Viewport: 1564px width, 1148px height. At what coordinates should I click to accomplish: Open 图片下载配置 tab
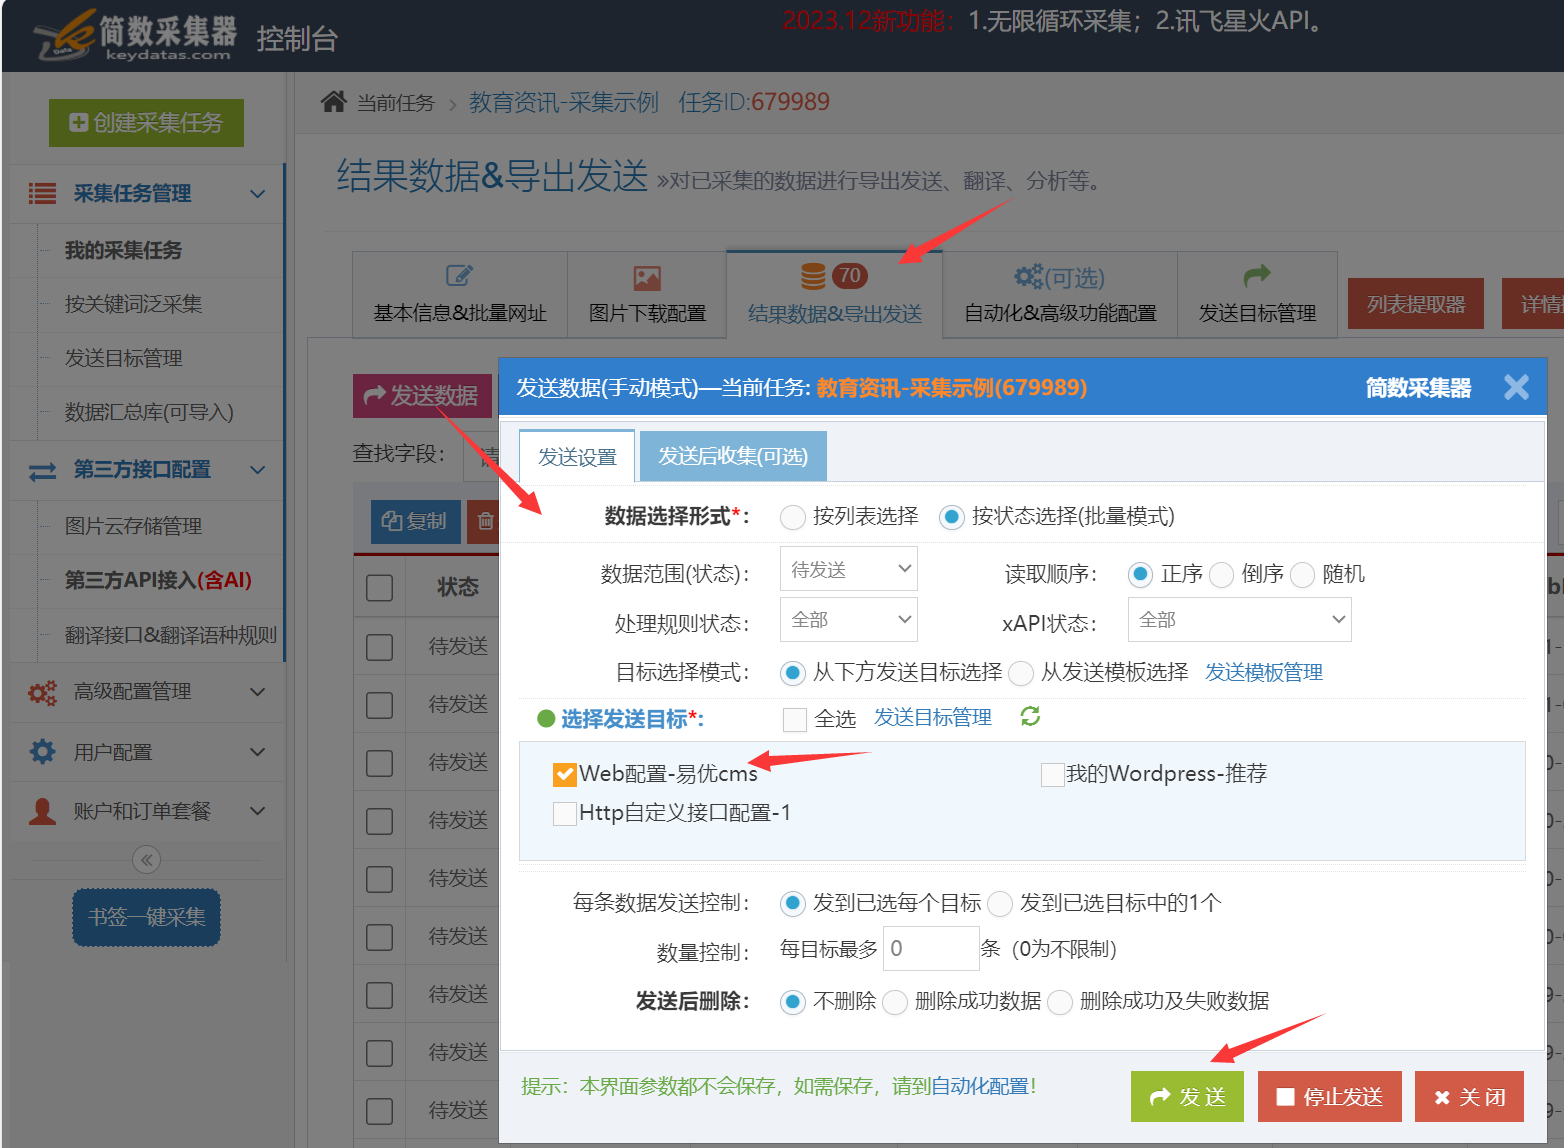pyautogui.click(x=647, y=295)
